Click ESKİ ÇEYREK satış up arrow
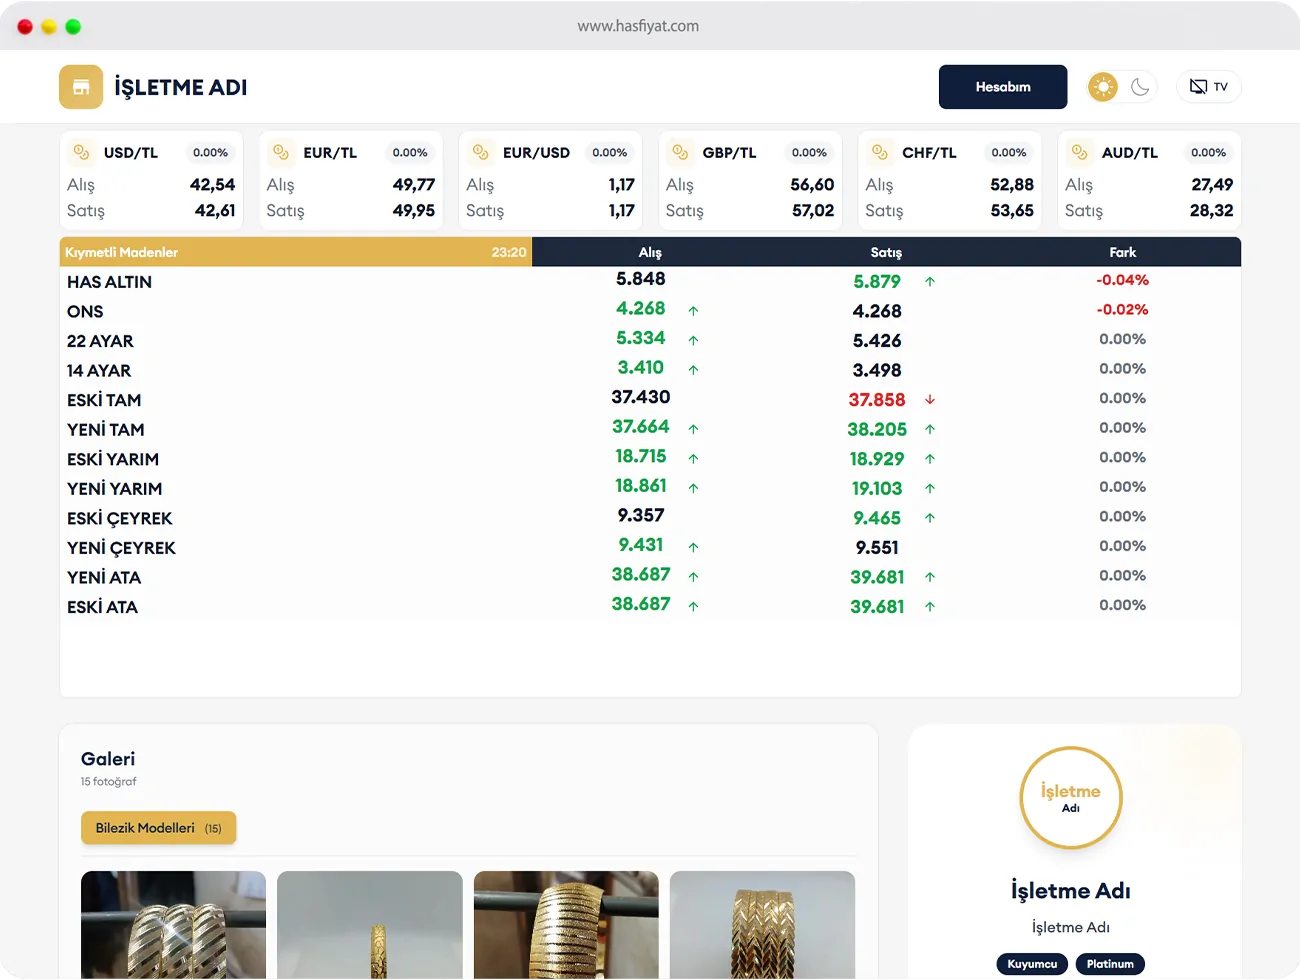Viewport: 1300px width, 980px height. tap(930, 518)
